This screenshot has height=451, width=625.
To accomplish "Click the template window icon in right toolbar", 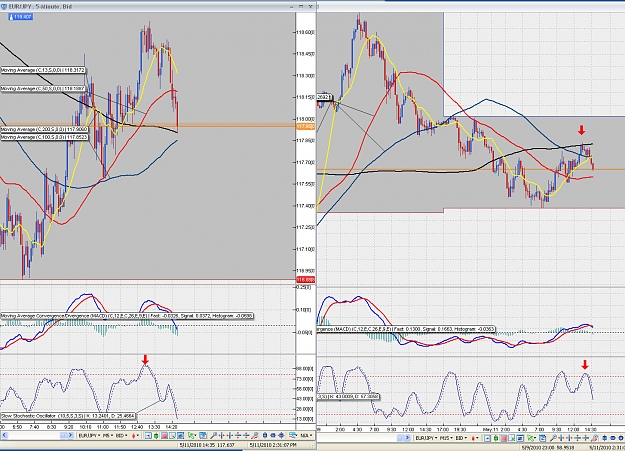I will pyautogui.click(x=542, y=438).
